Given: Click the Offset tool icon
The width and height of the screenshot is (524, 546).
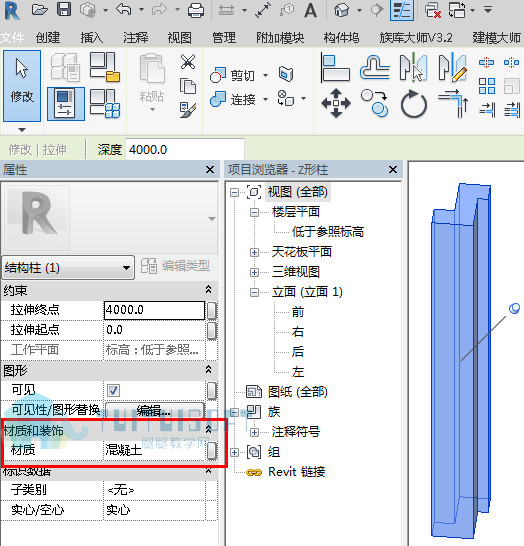Looking at the screenshot, I should click(x=375, y=67).
